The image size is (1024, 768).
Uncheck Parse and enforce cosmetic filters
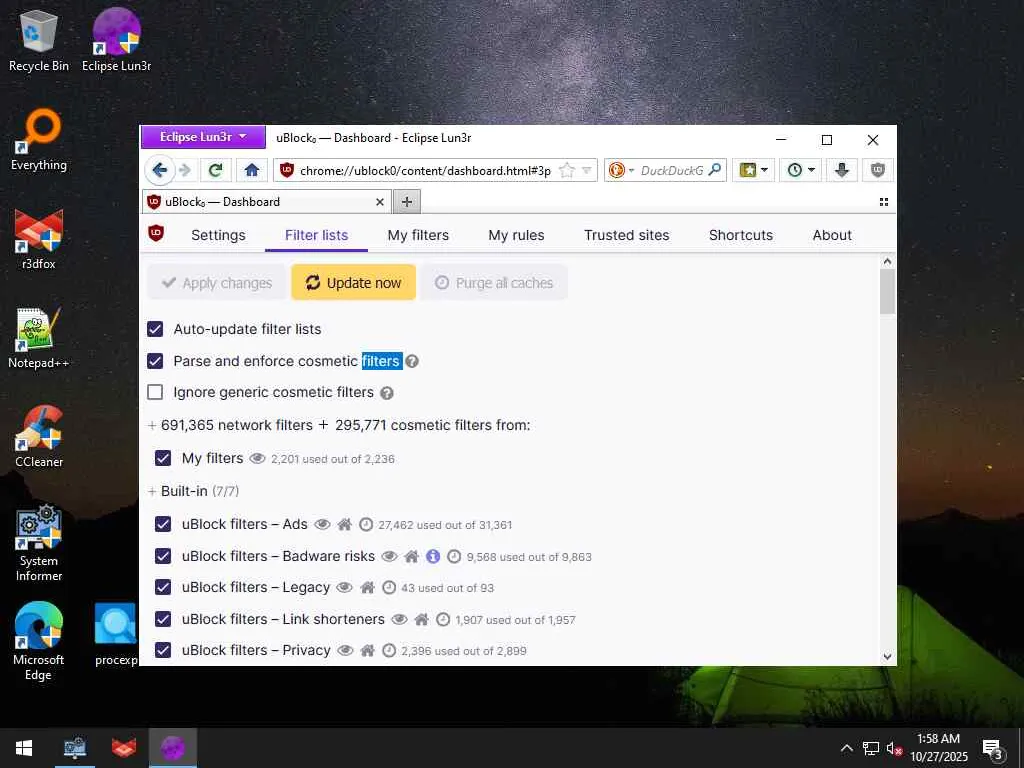point(155,361)
